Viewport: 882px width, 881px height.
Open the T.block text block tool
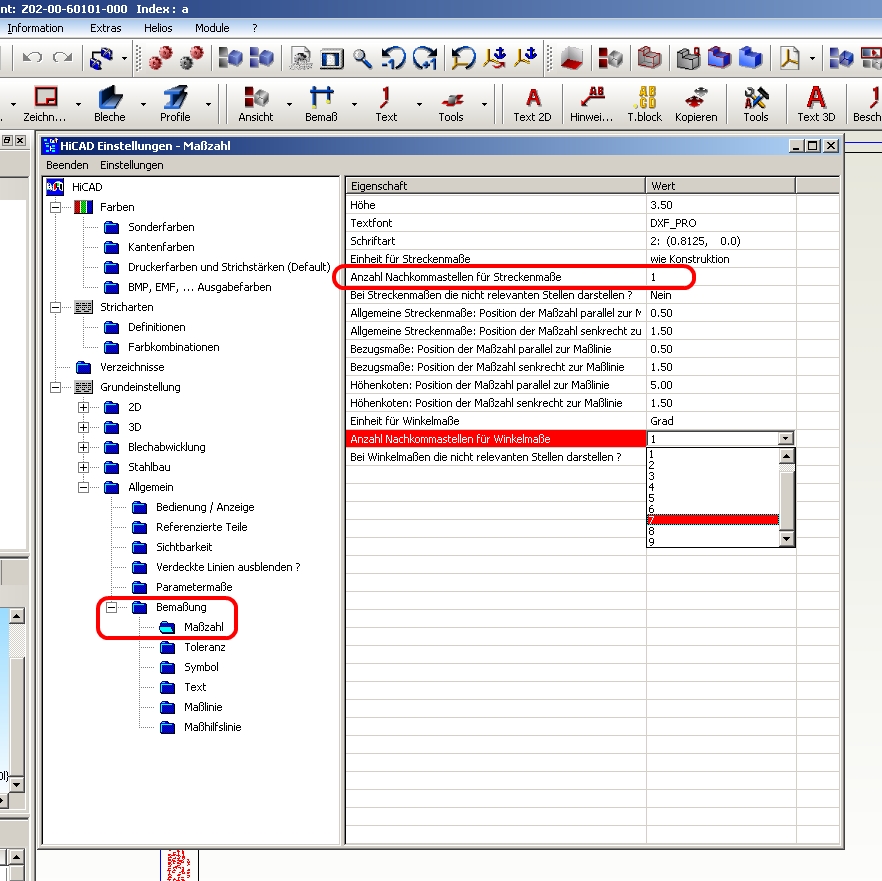[x=645, y=104]
